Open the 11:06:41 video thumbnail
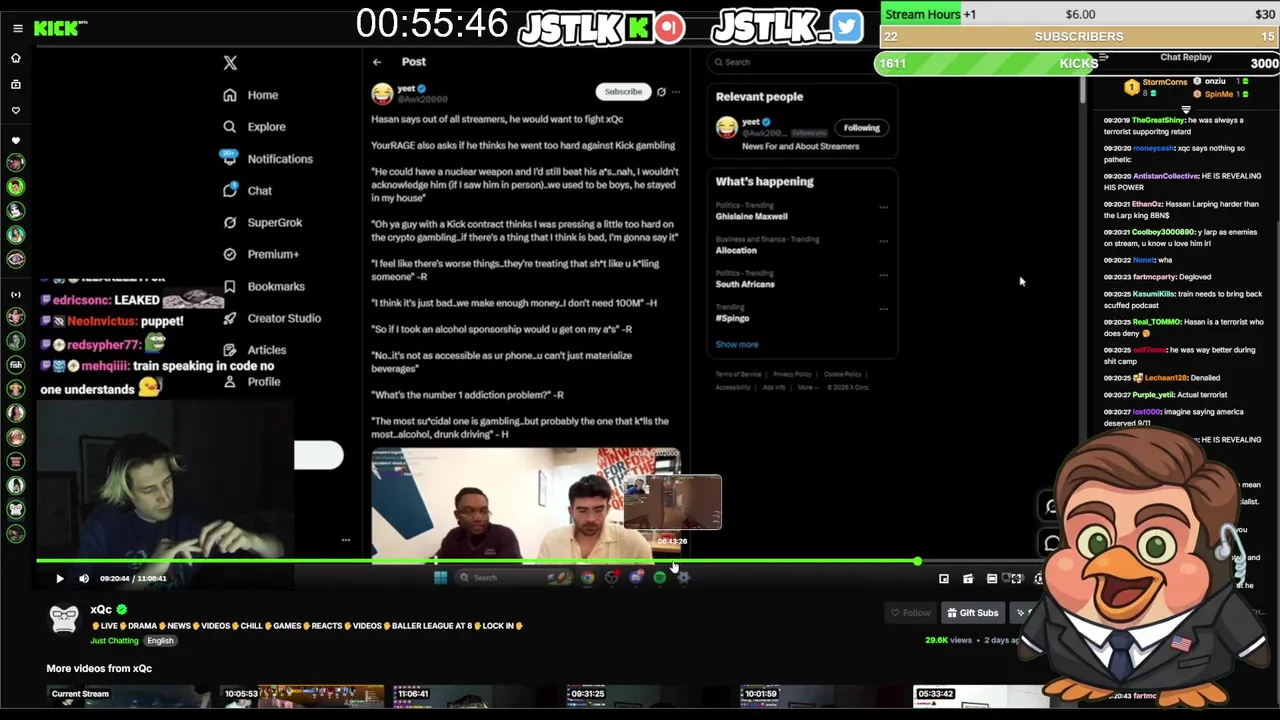 (475, 697)
